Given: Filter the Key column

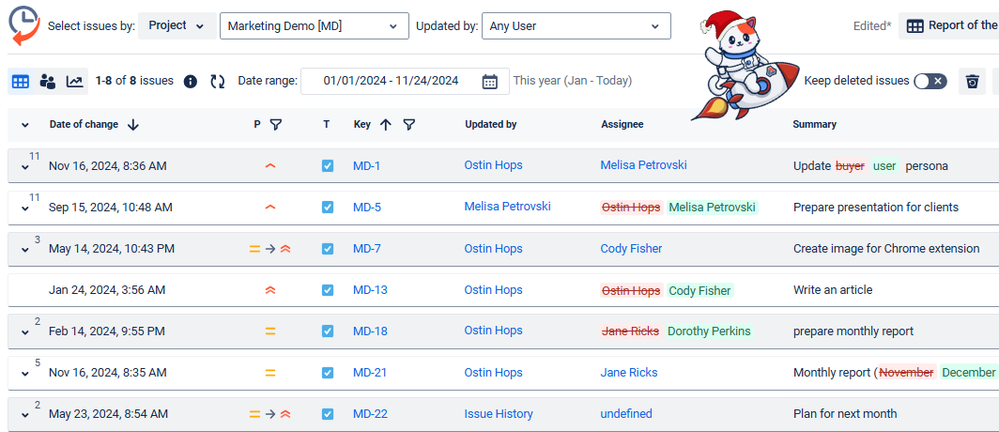Looking at the screenshot, I should (x=409, y=125).
